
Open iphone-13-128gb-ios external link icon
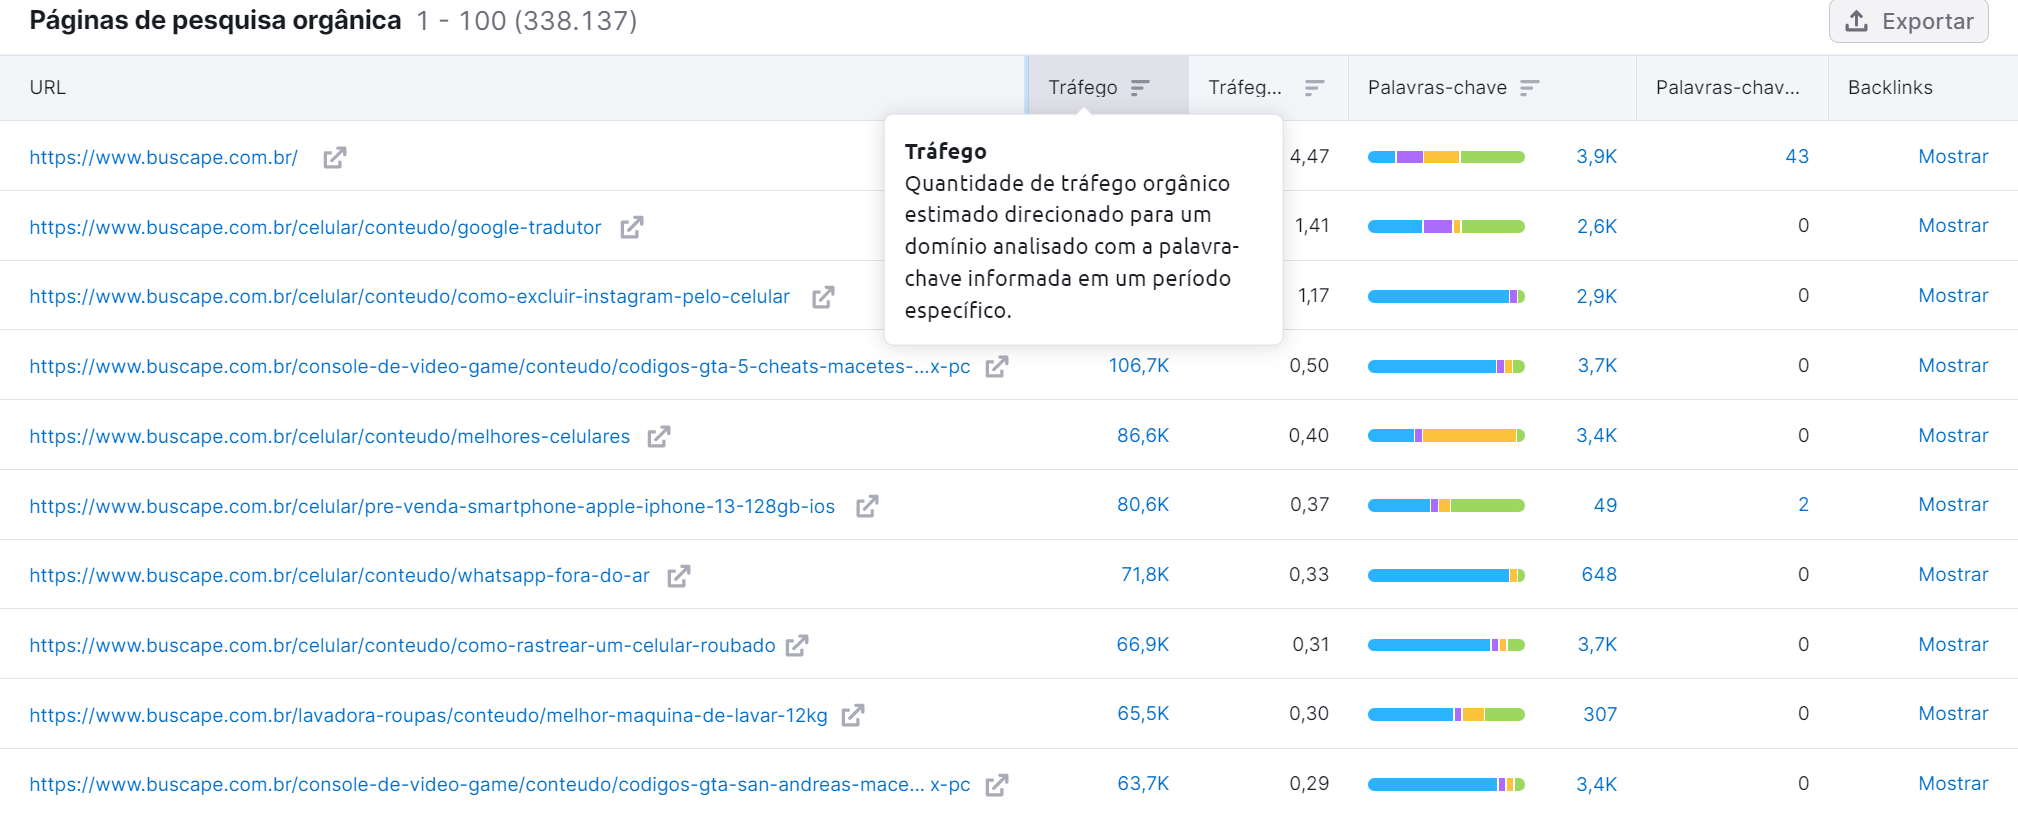pyautogui.click(x=867, y=506)
